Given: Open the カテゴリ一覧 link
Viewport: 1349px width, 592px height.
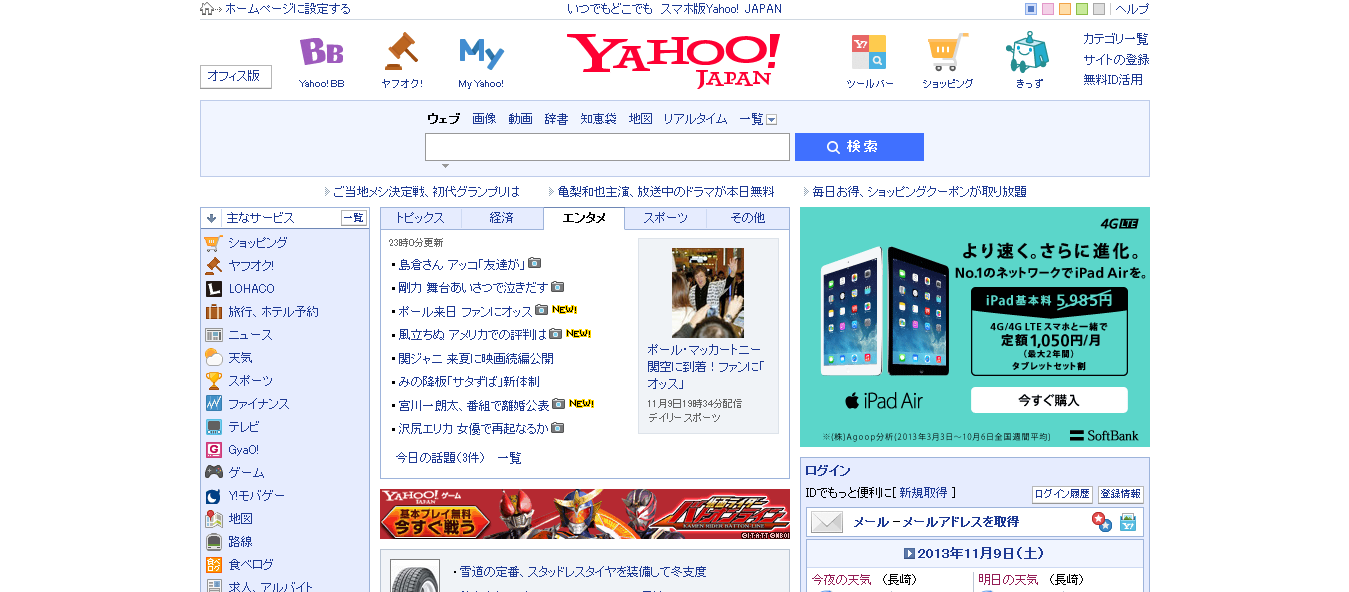Looking at the screenshot, I should pos(1115,39).
